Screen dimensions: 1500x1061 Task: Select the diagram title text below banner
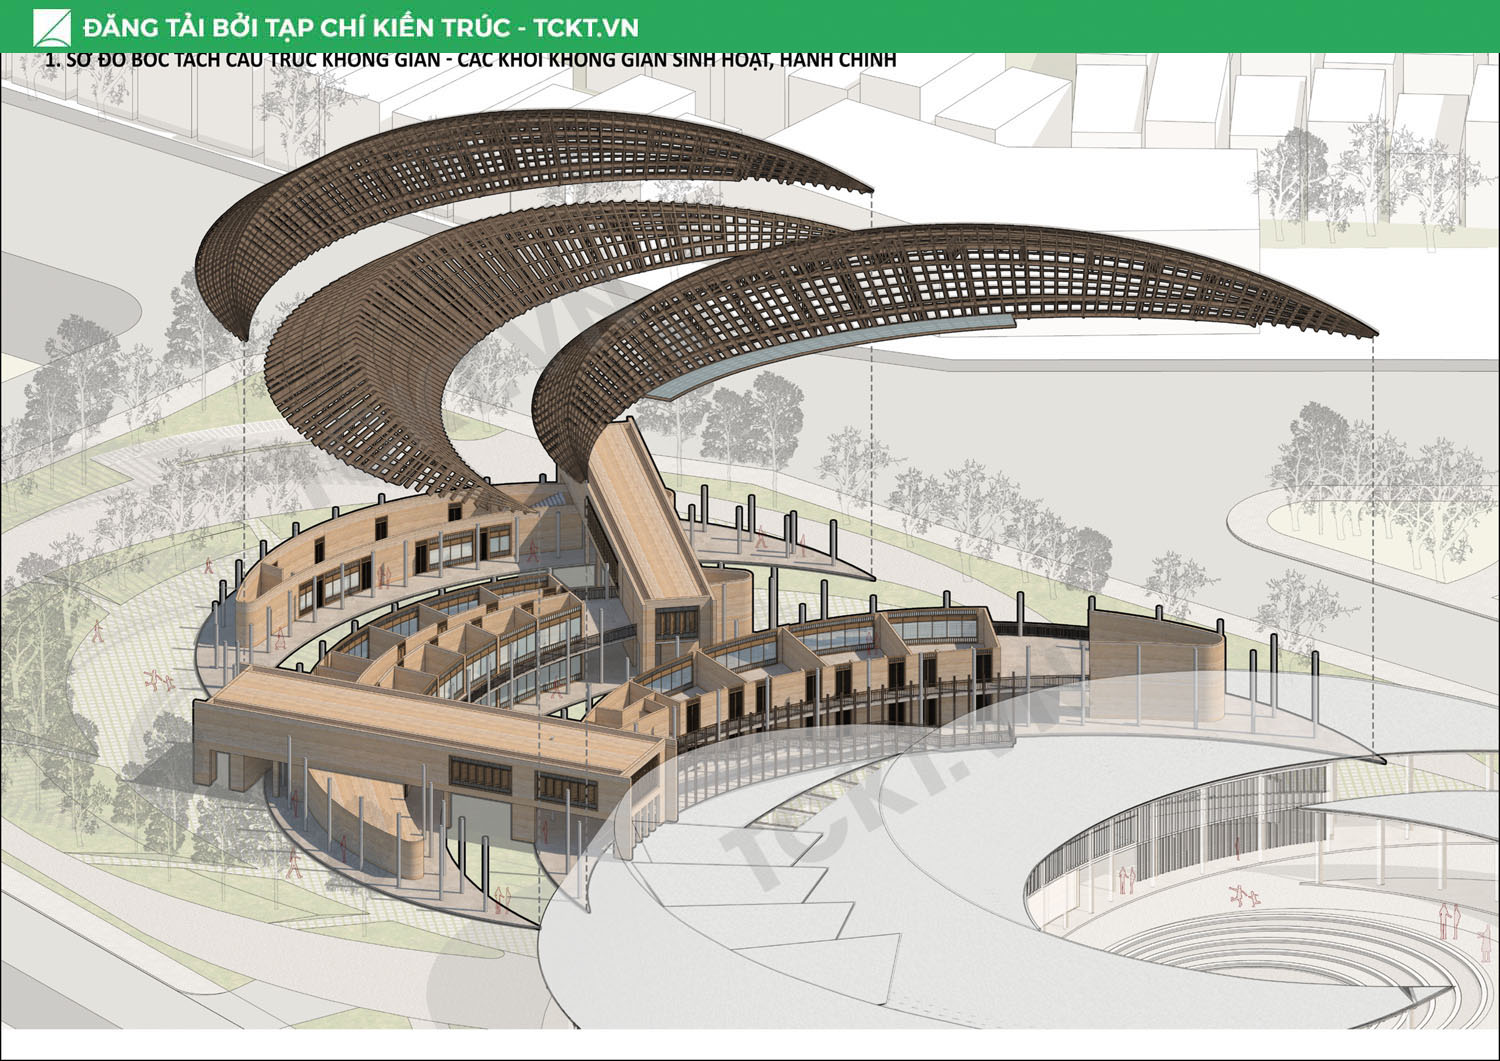point(470,60)
